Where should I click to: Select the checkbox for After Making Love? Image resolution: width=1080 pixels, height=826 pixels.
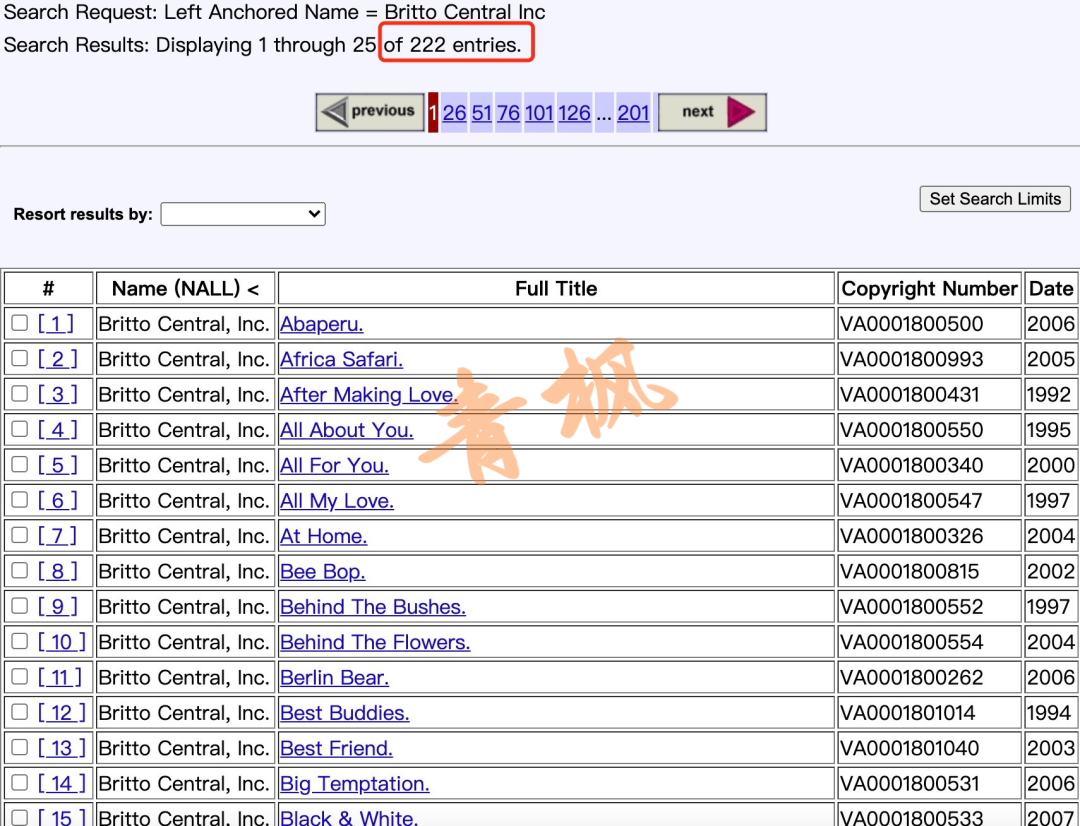(19, 393)
